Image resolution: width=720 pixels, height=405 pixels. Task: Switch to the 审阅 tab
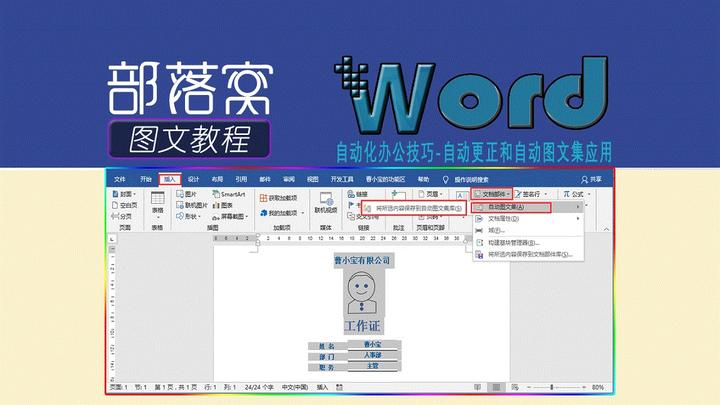pyautogui.click(x=289, y=179)
